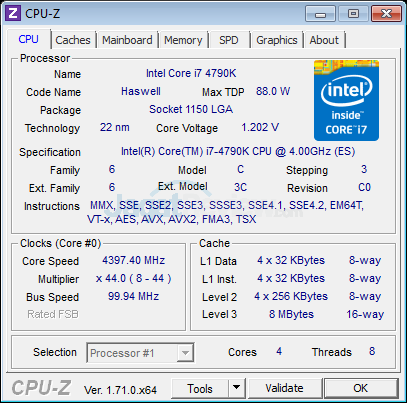
Task: Open the Graphics tab
Action: [x=277, y=40]
